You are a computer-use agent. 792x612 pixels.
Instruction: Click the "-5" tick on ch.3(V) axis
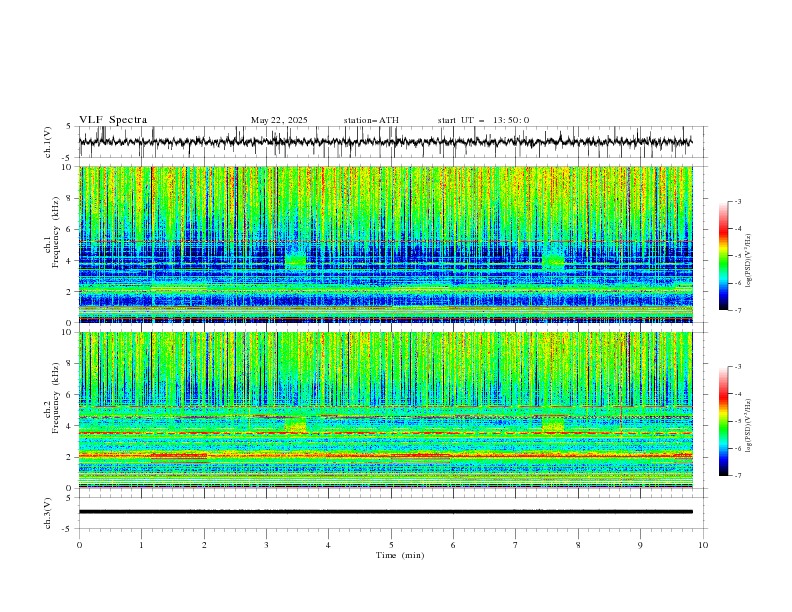pos(68,529)
